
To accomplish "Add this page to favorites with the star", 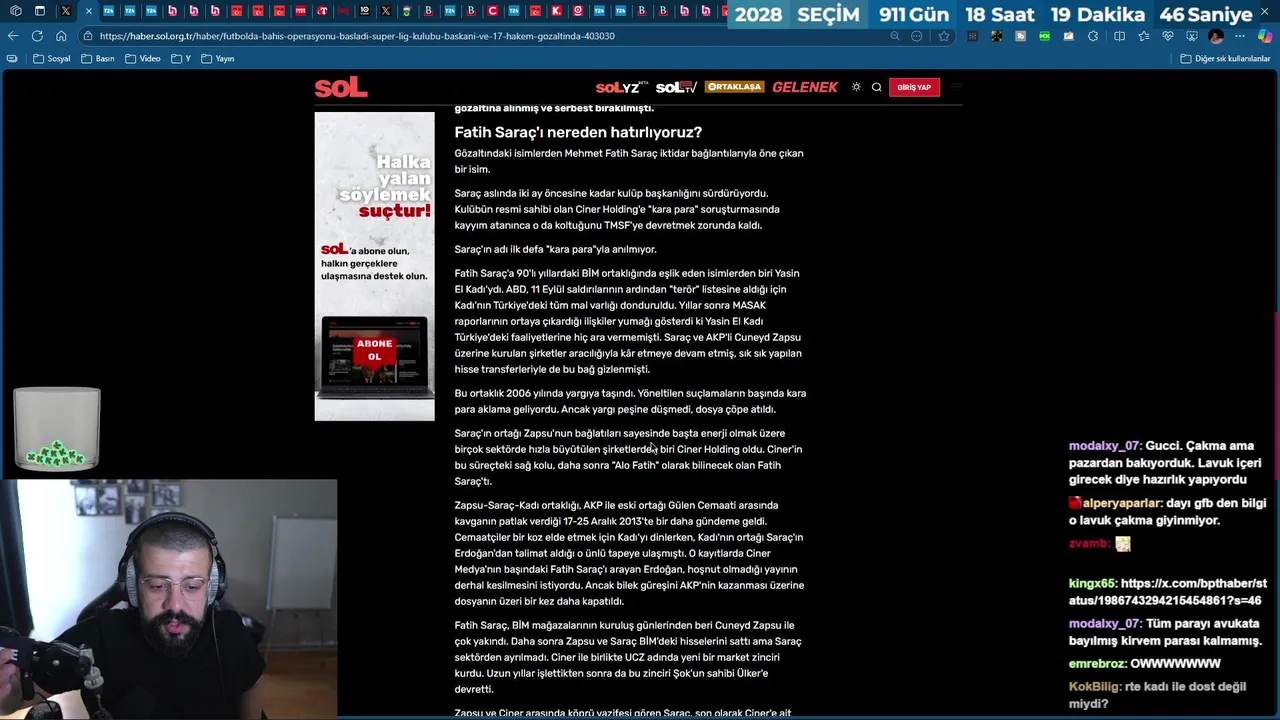I will pyautogui.click(x=943, y=36).
